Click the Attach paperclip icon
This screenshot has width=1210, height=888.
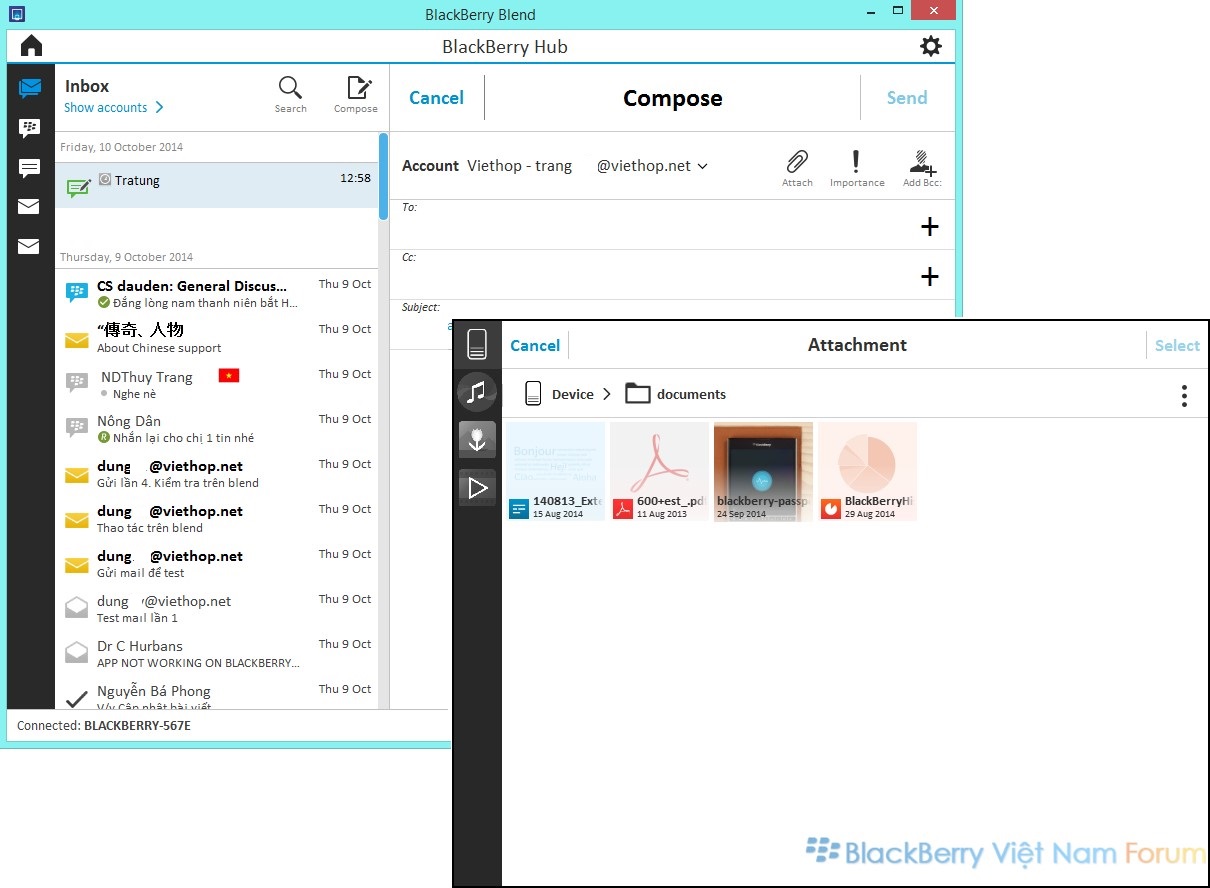tap(797, 167)
